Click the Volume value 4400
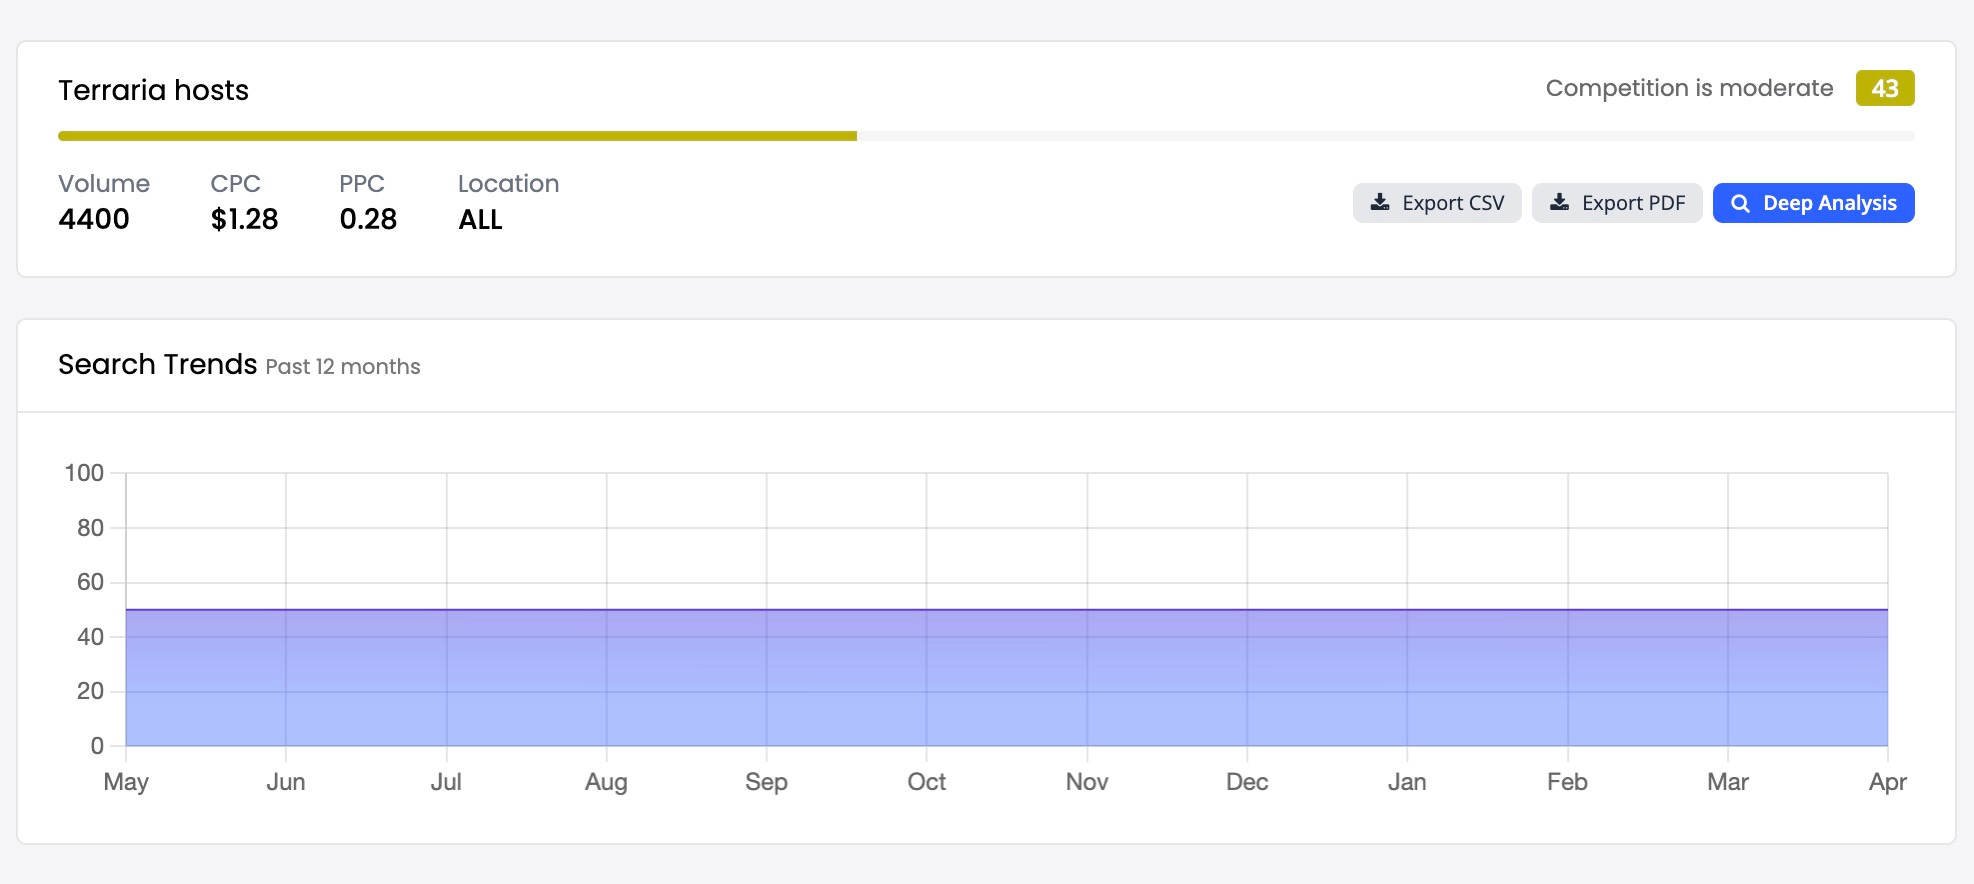Screen dimensions: 1974x884 click(94, 219)
